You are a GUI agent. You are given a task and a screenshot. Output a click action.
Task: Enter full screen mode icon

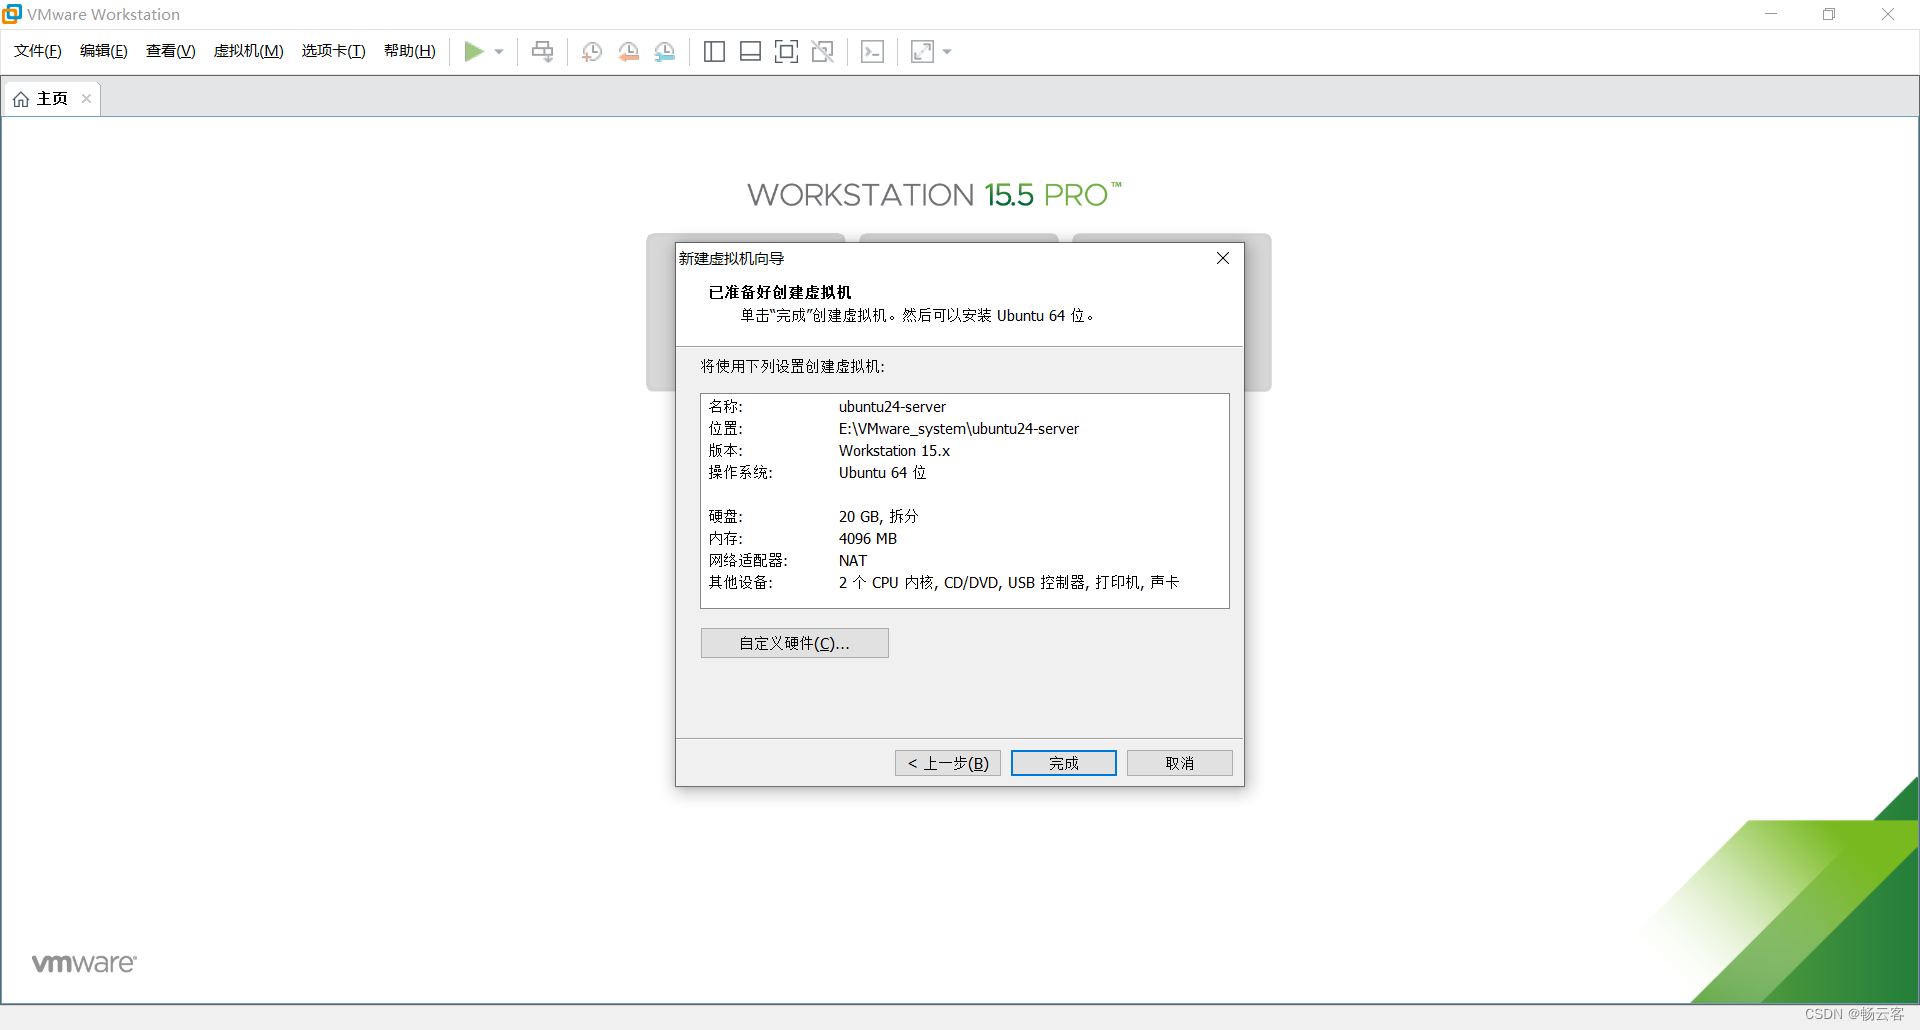[x=786, y=52]
